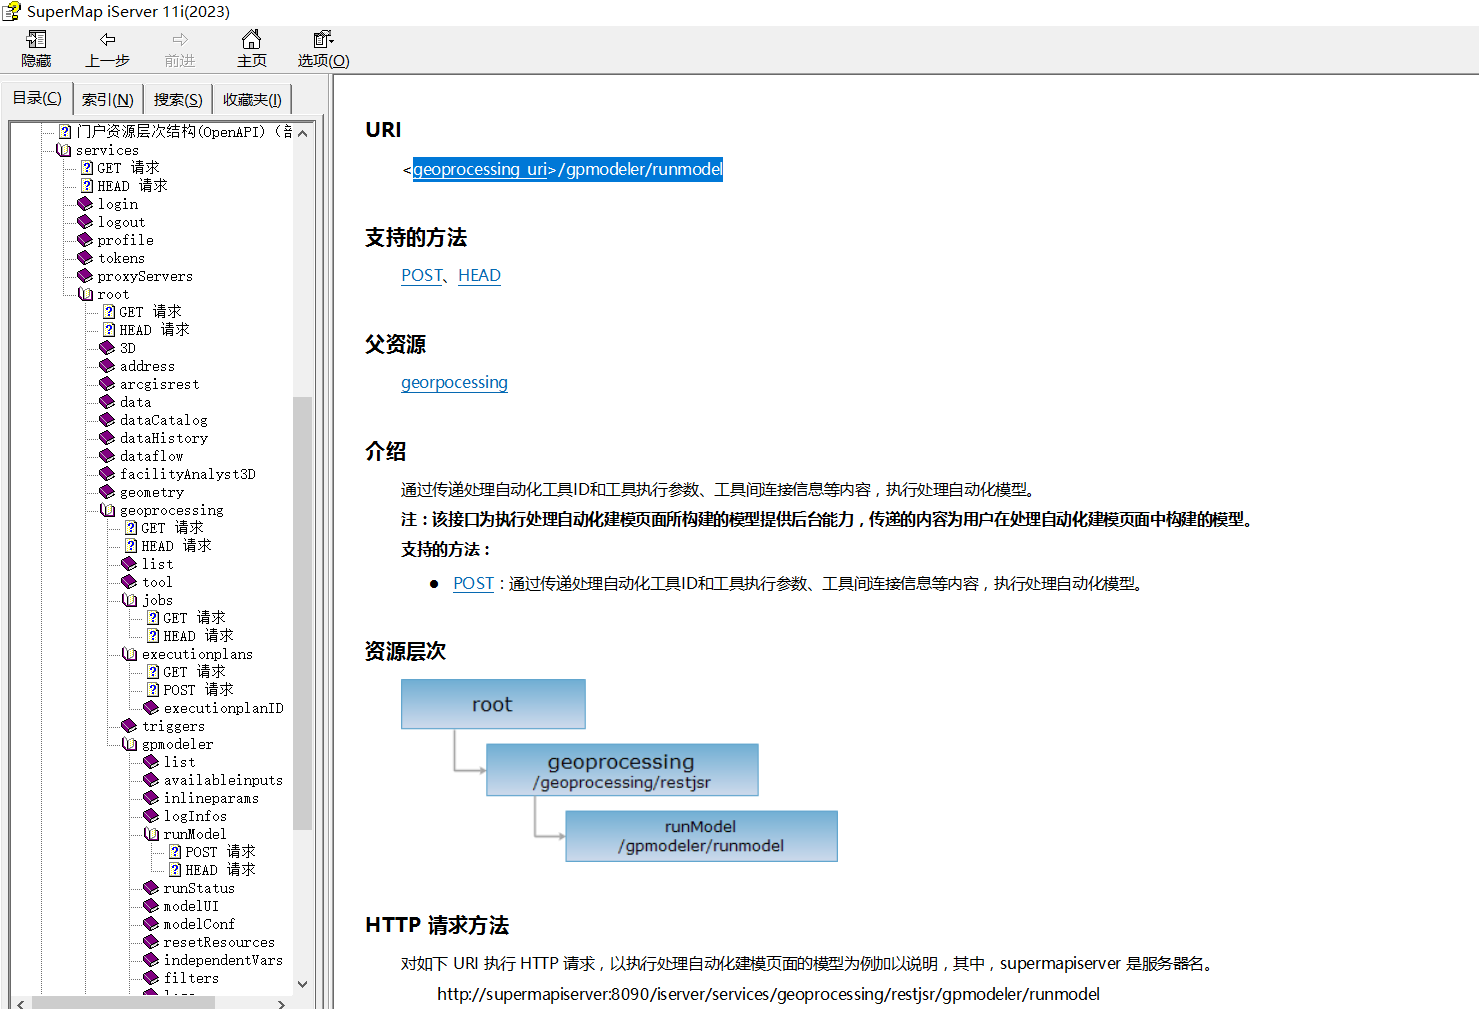The height and width of the screenshot is (1009, 1479).
Task: Open the POST link under 支持的方法
Action: (x=421, y=275)
